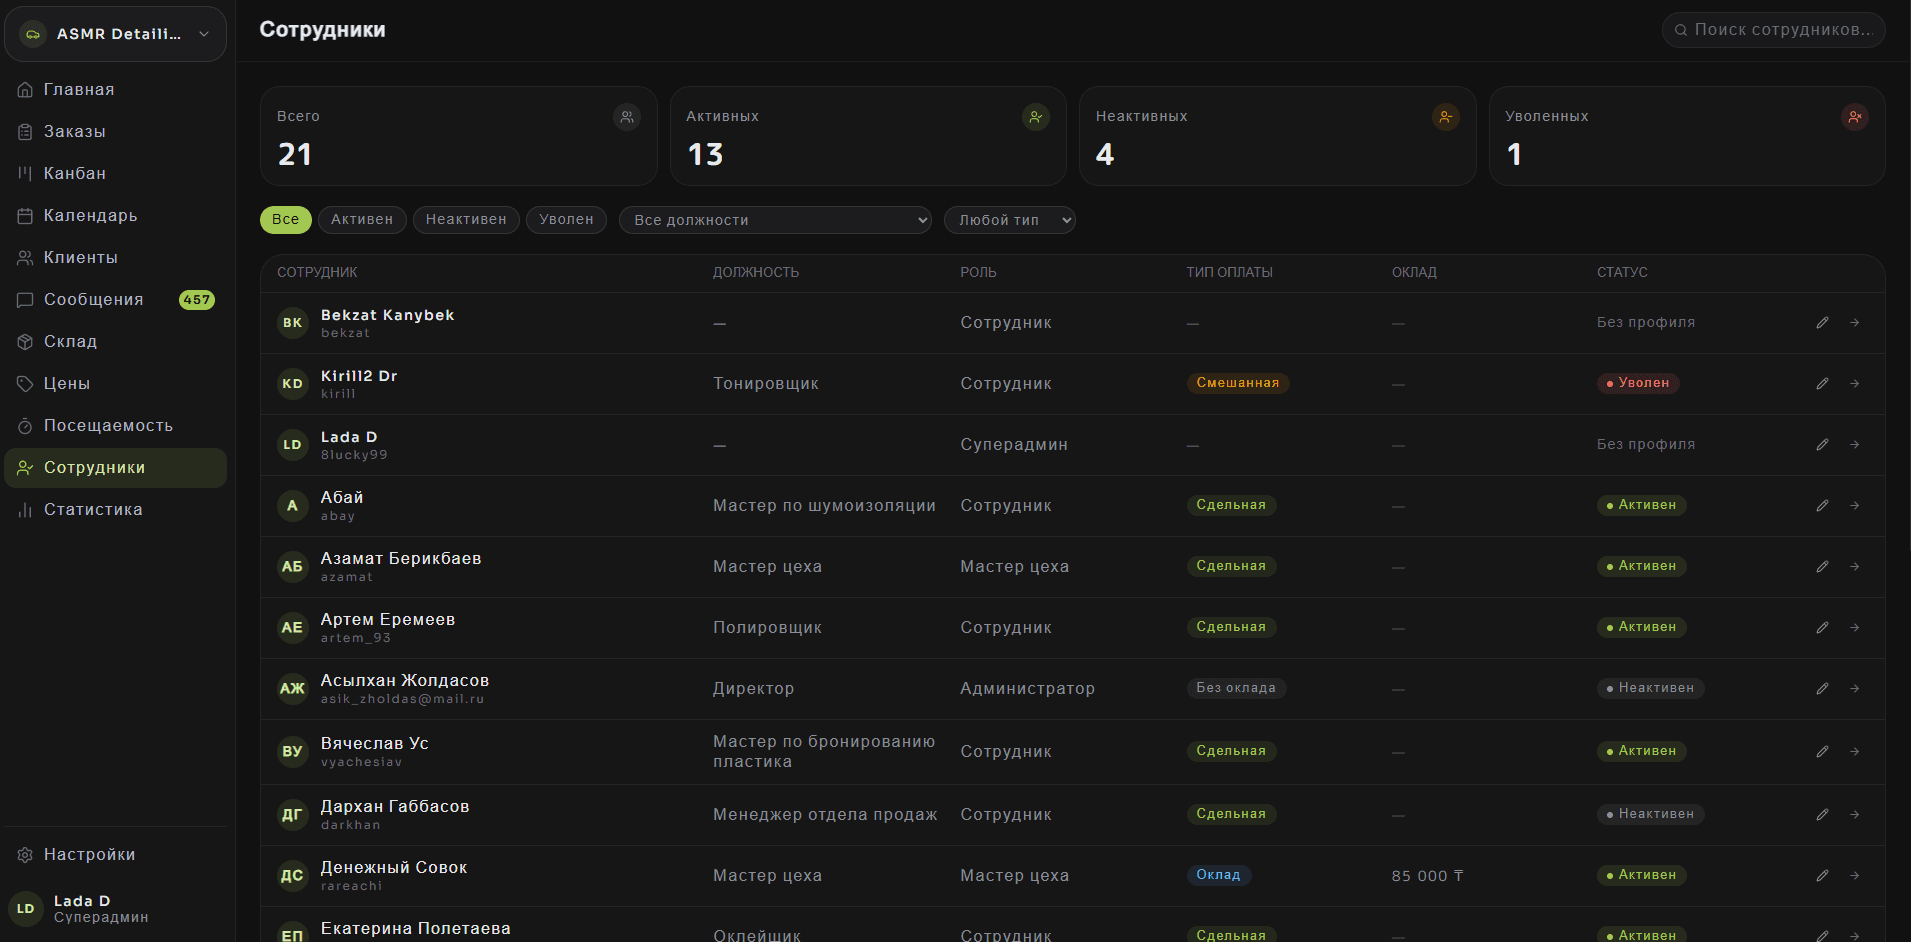Open Календарь in the sidebar
Image resolution: width=1911 pixels, height=942 pixels.
tap(116, 216)
